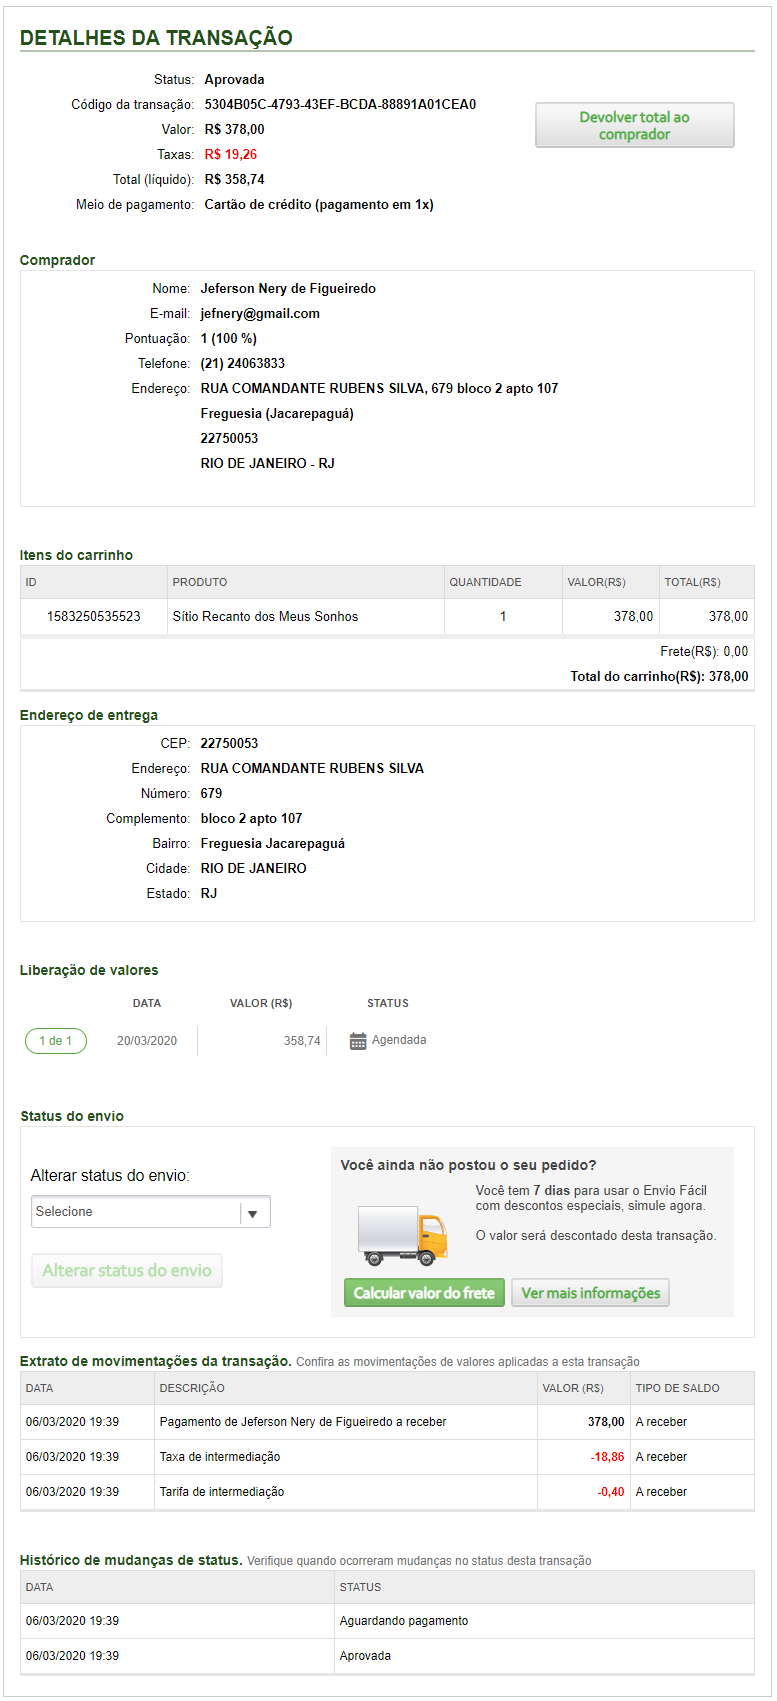
Task: Click cart item ID 1583250535523
Action: point(94,617)
